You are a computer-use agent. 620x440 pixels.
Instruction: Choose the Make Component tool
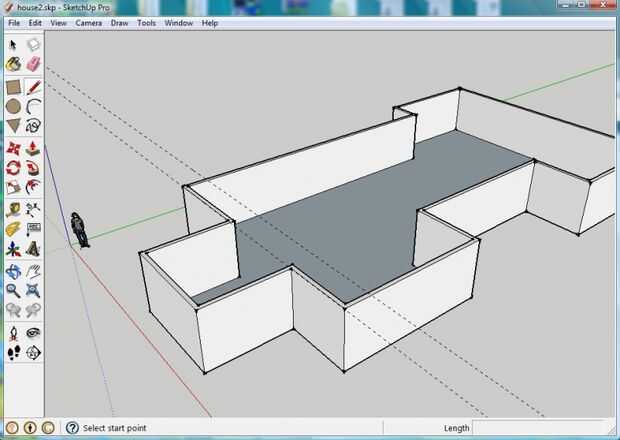click(33, 45)
